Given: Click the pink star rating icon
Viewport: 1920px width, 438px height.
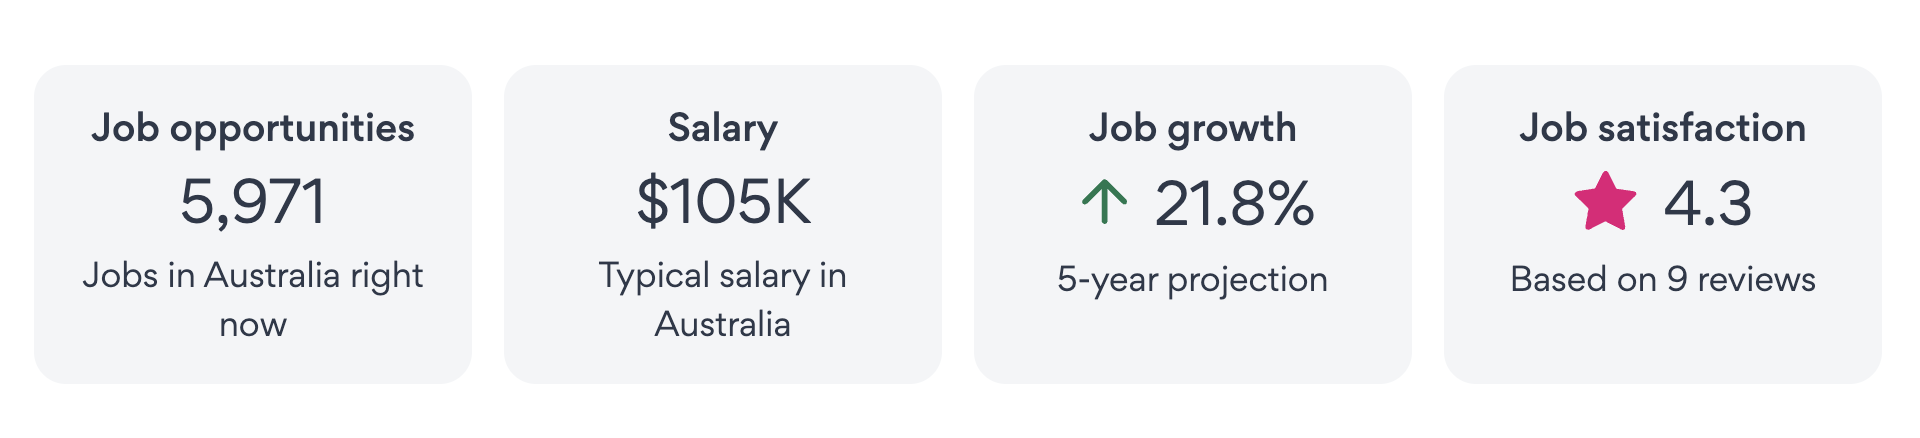Looking at the screenshot, I should 1605,202.
